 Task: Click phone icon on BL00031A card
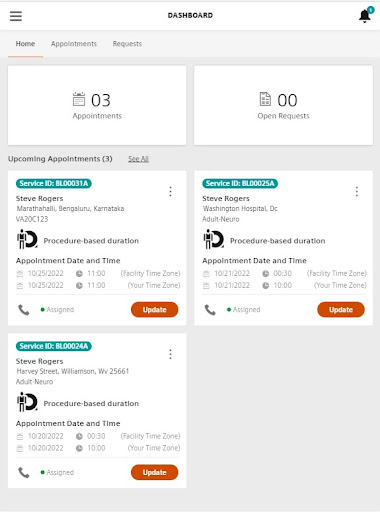click(x=24, y=310)
